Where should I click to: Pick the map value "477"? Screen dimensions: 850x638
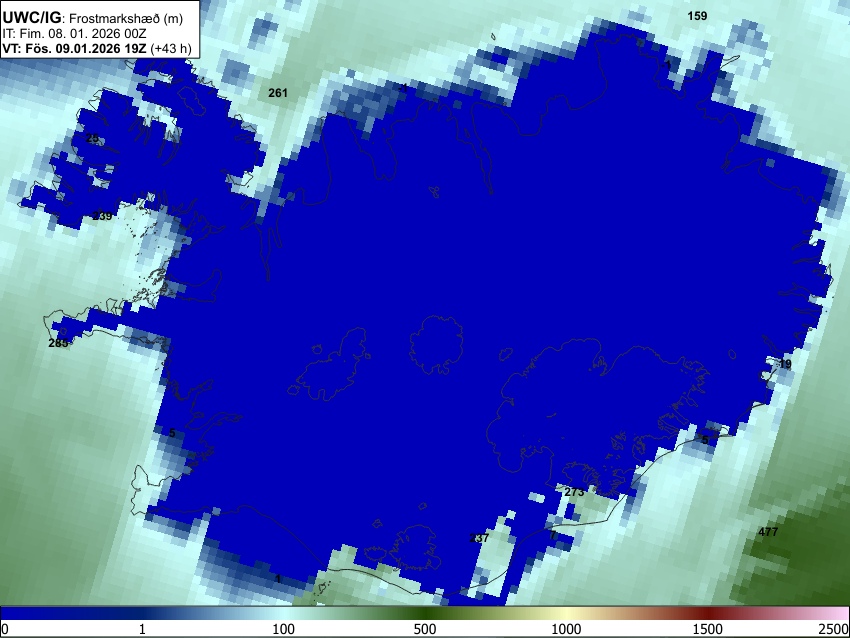[768, 532]
